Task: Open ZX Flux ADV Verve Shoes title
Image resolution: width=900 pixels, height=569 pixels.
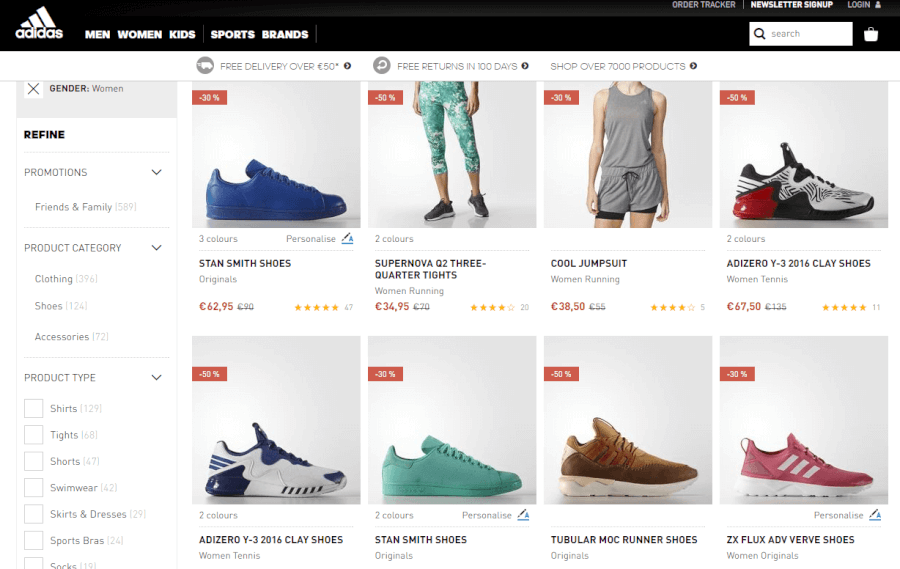Action: 790,540
